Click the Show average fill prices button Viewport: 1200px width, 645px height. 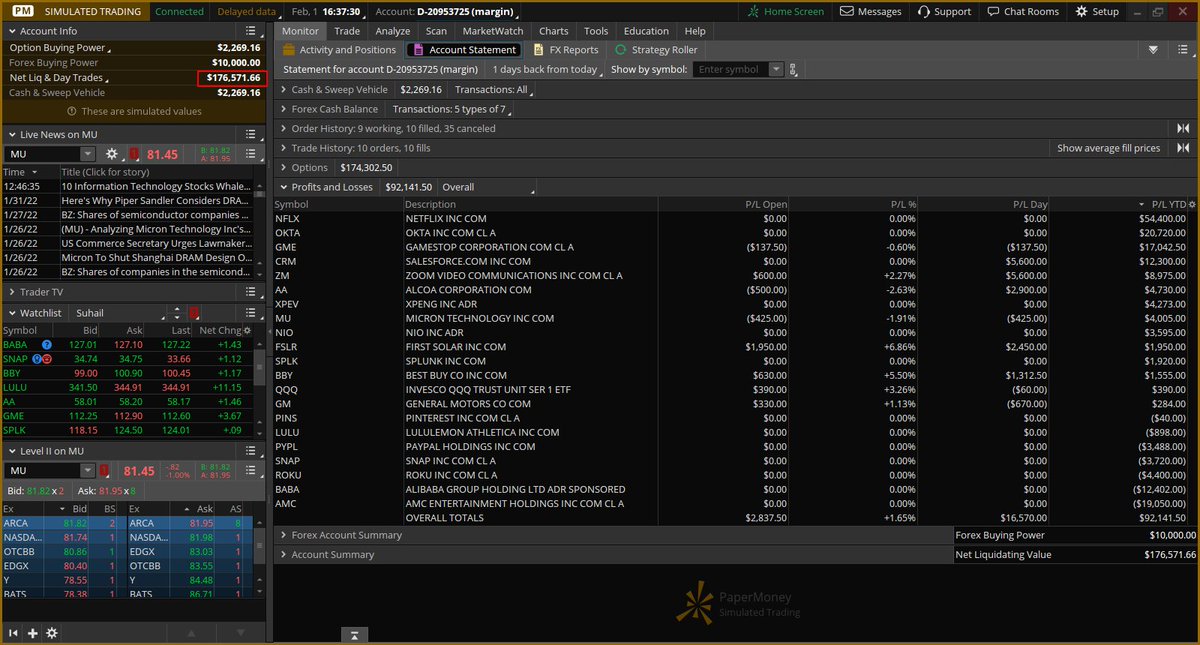click(x=1109, y=148)
